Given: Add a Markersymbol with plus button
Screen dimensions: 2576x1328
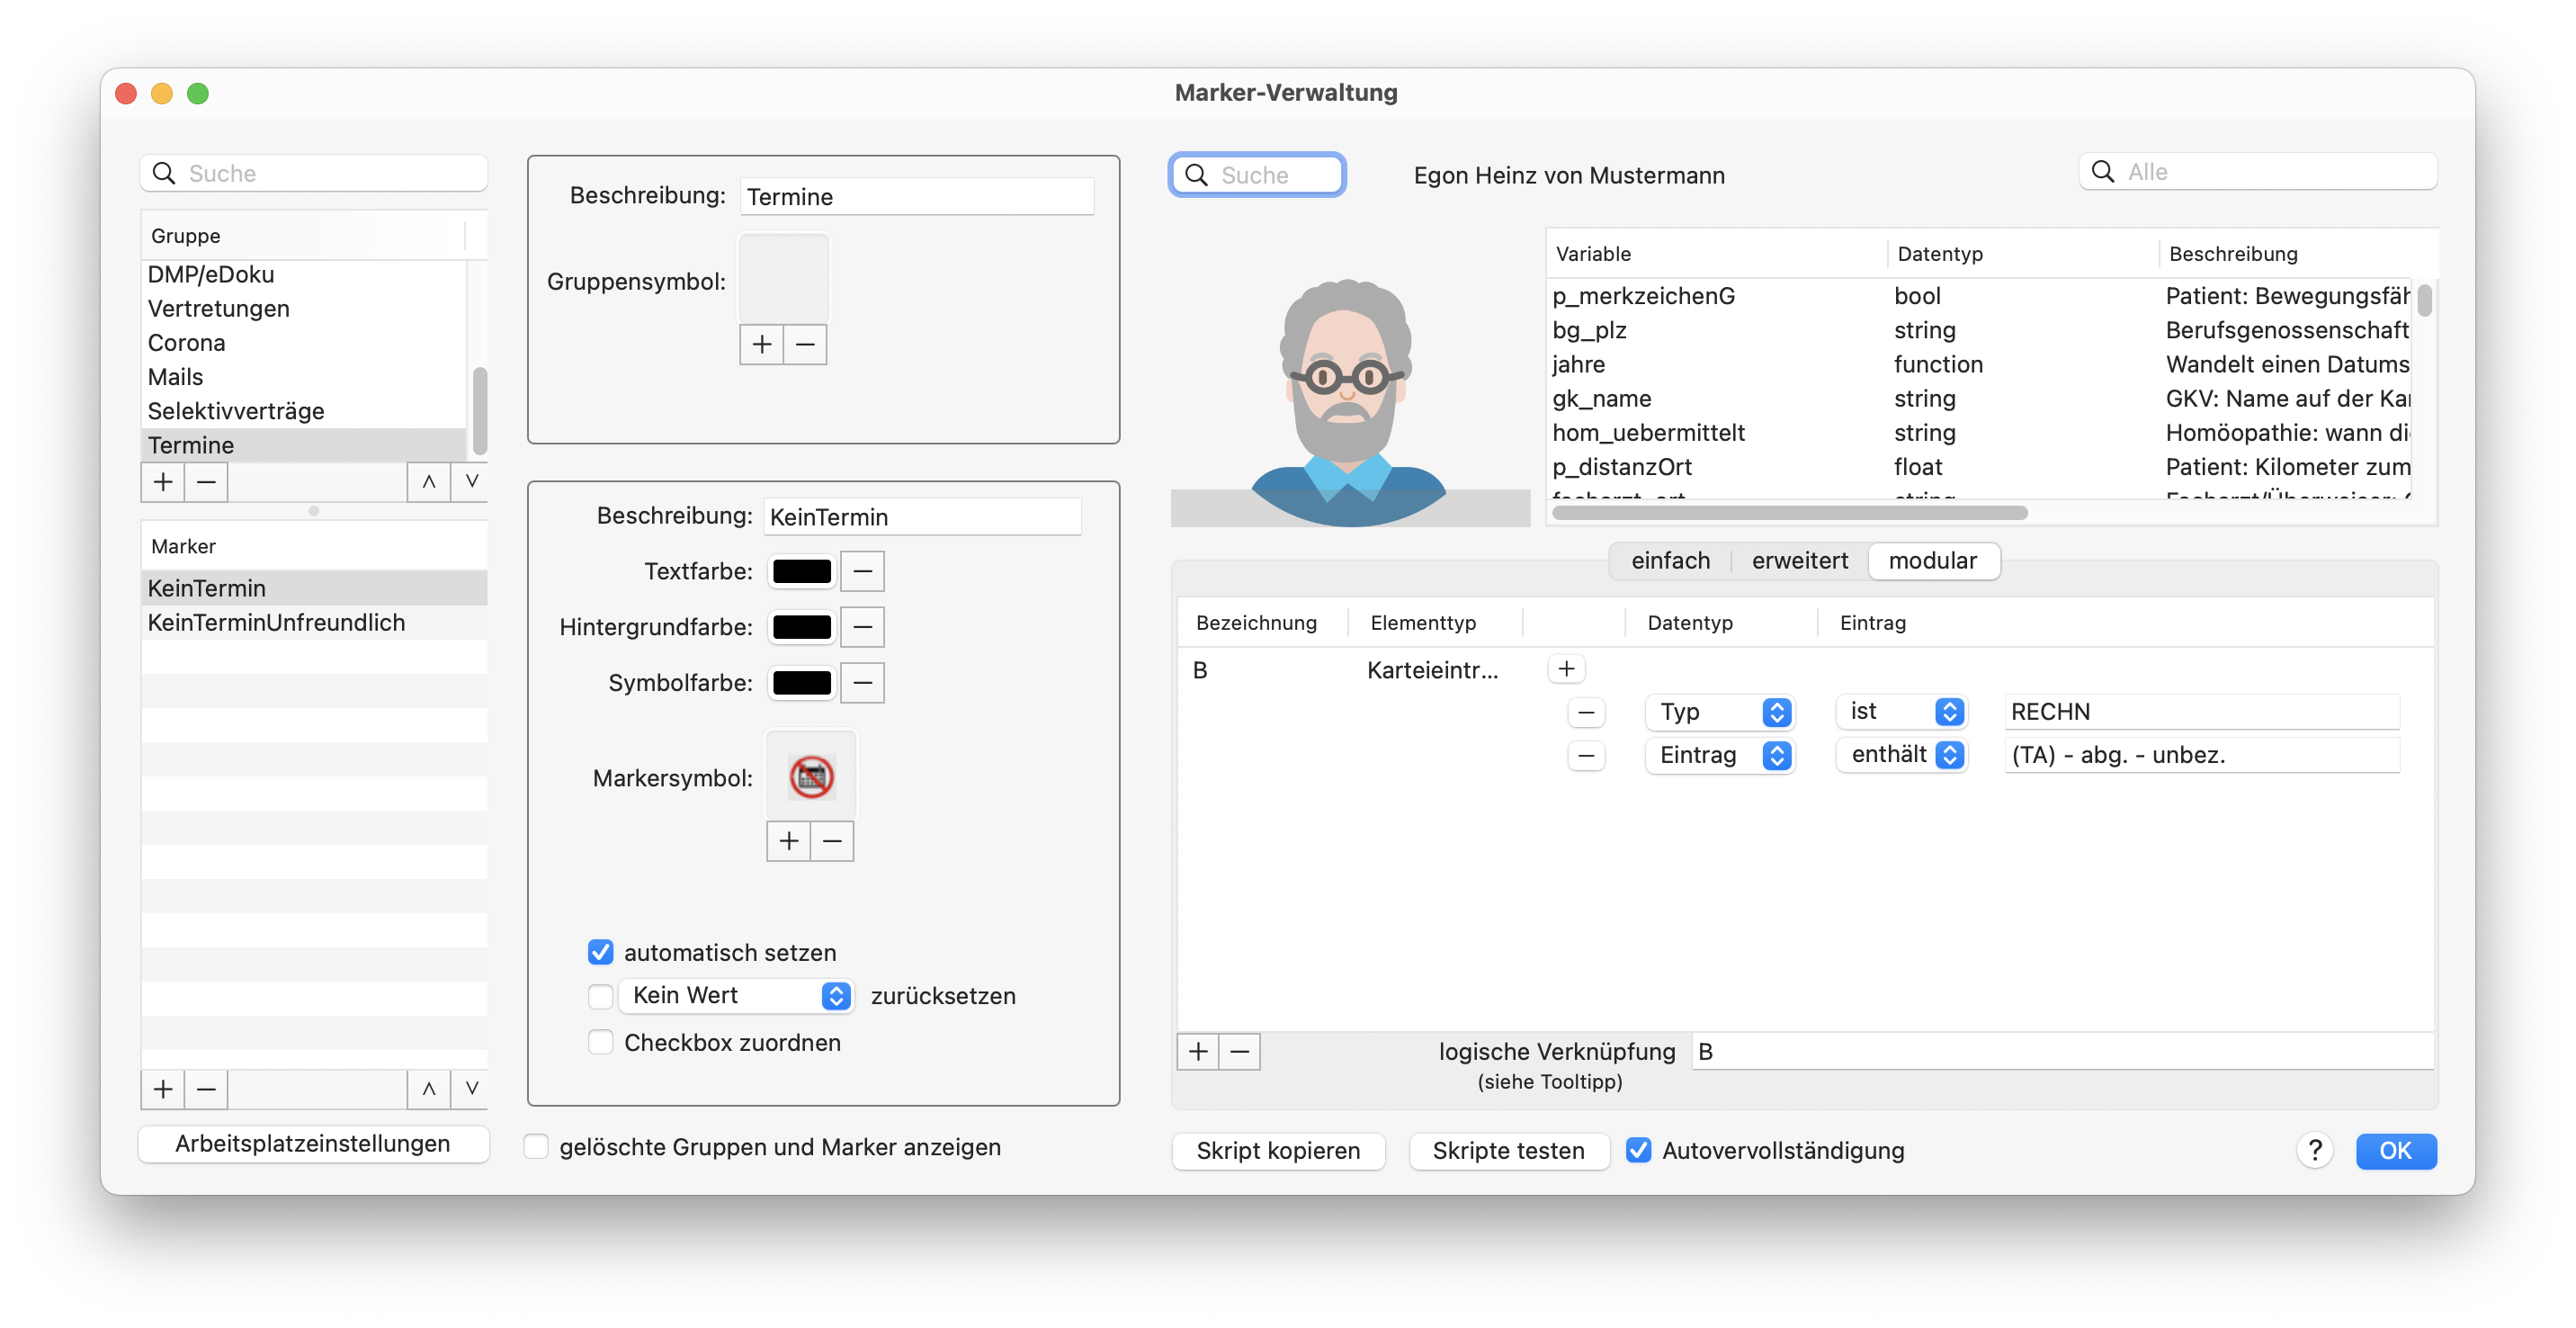Looking at the screenshot, I should pyautogui.click(x=789, y=841).
